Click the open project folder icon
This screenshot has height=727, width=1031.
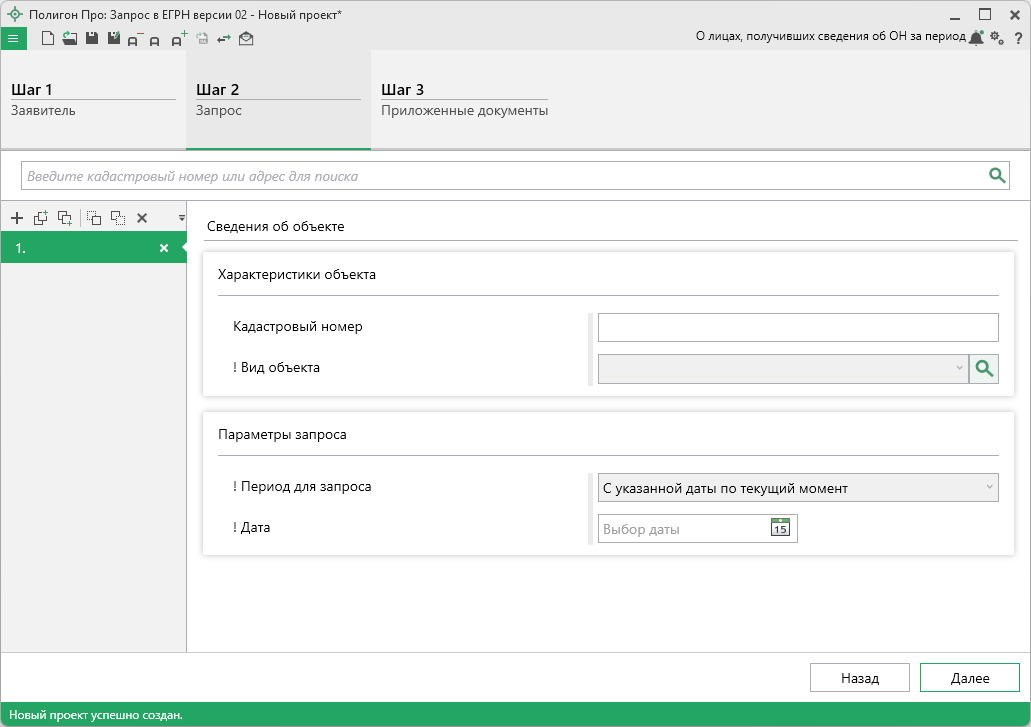click(x=69, y=39)
